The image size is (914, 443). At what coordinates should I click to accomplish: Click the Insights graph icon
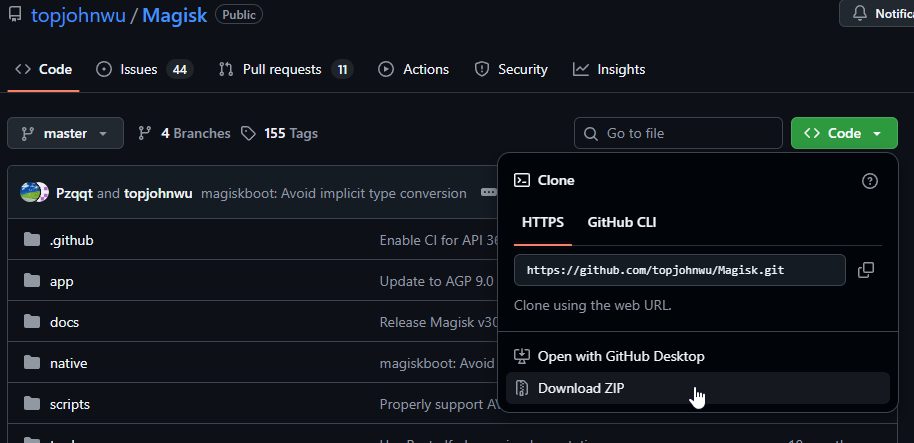[581, 69]
